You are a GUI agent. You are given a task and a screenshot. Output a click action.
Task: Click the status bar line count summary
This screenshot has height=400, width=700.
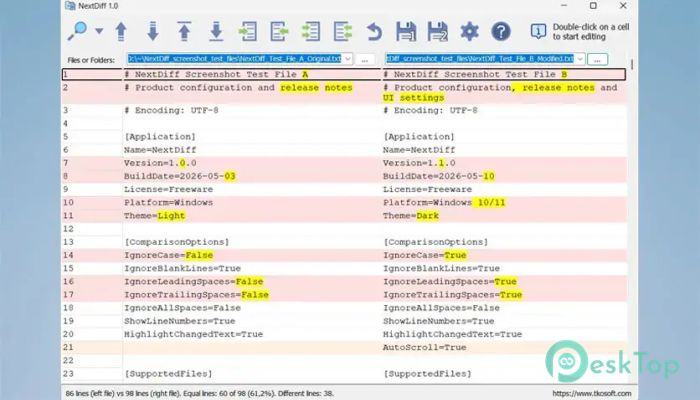click(x=200, y=393)
